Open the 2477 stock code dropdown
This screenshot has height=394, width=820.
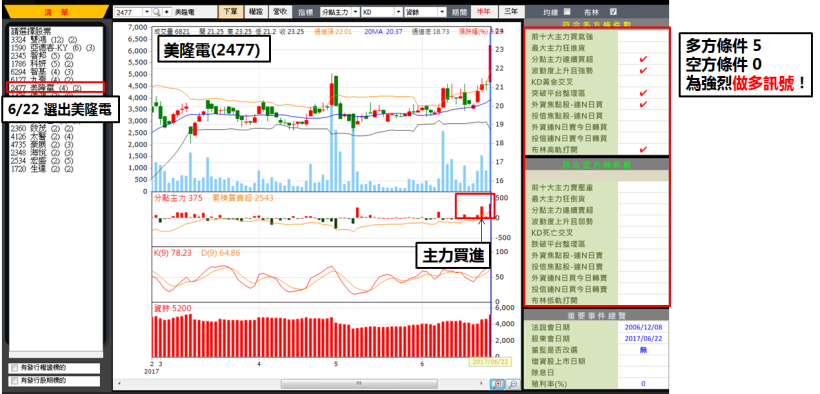coord(146,12)
